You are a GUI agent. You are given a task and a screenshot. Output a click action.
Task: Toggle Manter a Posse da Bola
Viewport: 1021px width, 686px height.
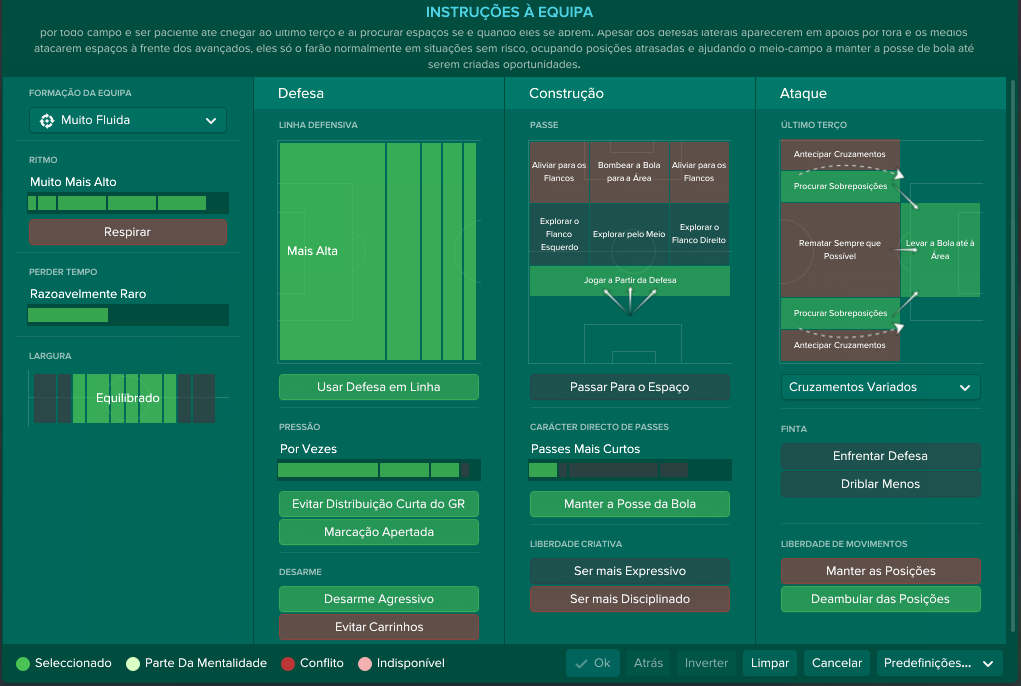(x=630, y=504)
